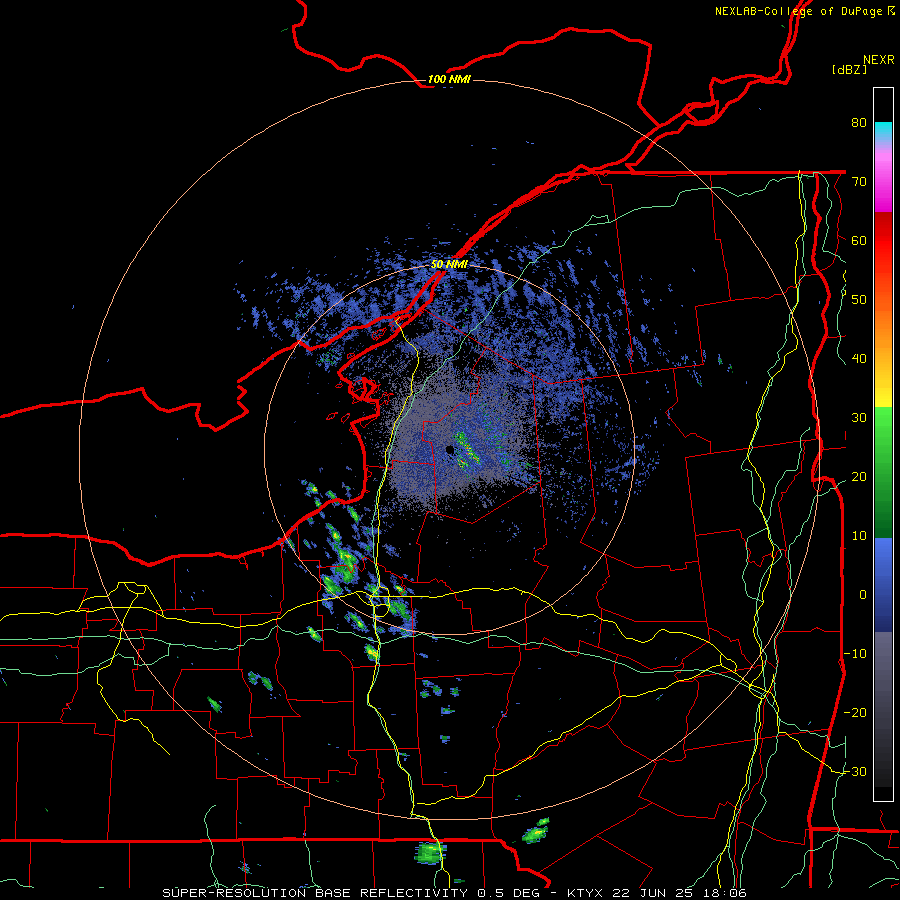Select the -20 value on dBZ scale

855,713
